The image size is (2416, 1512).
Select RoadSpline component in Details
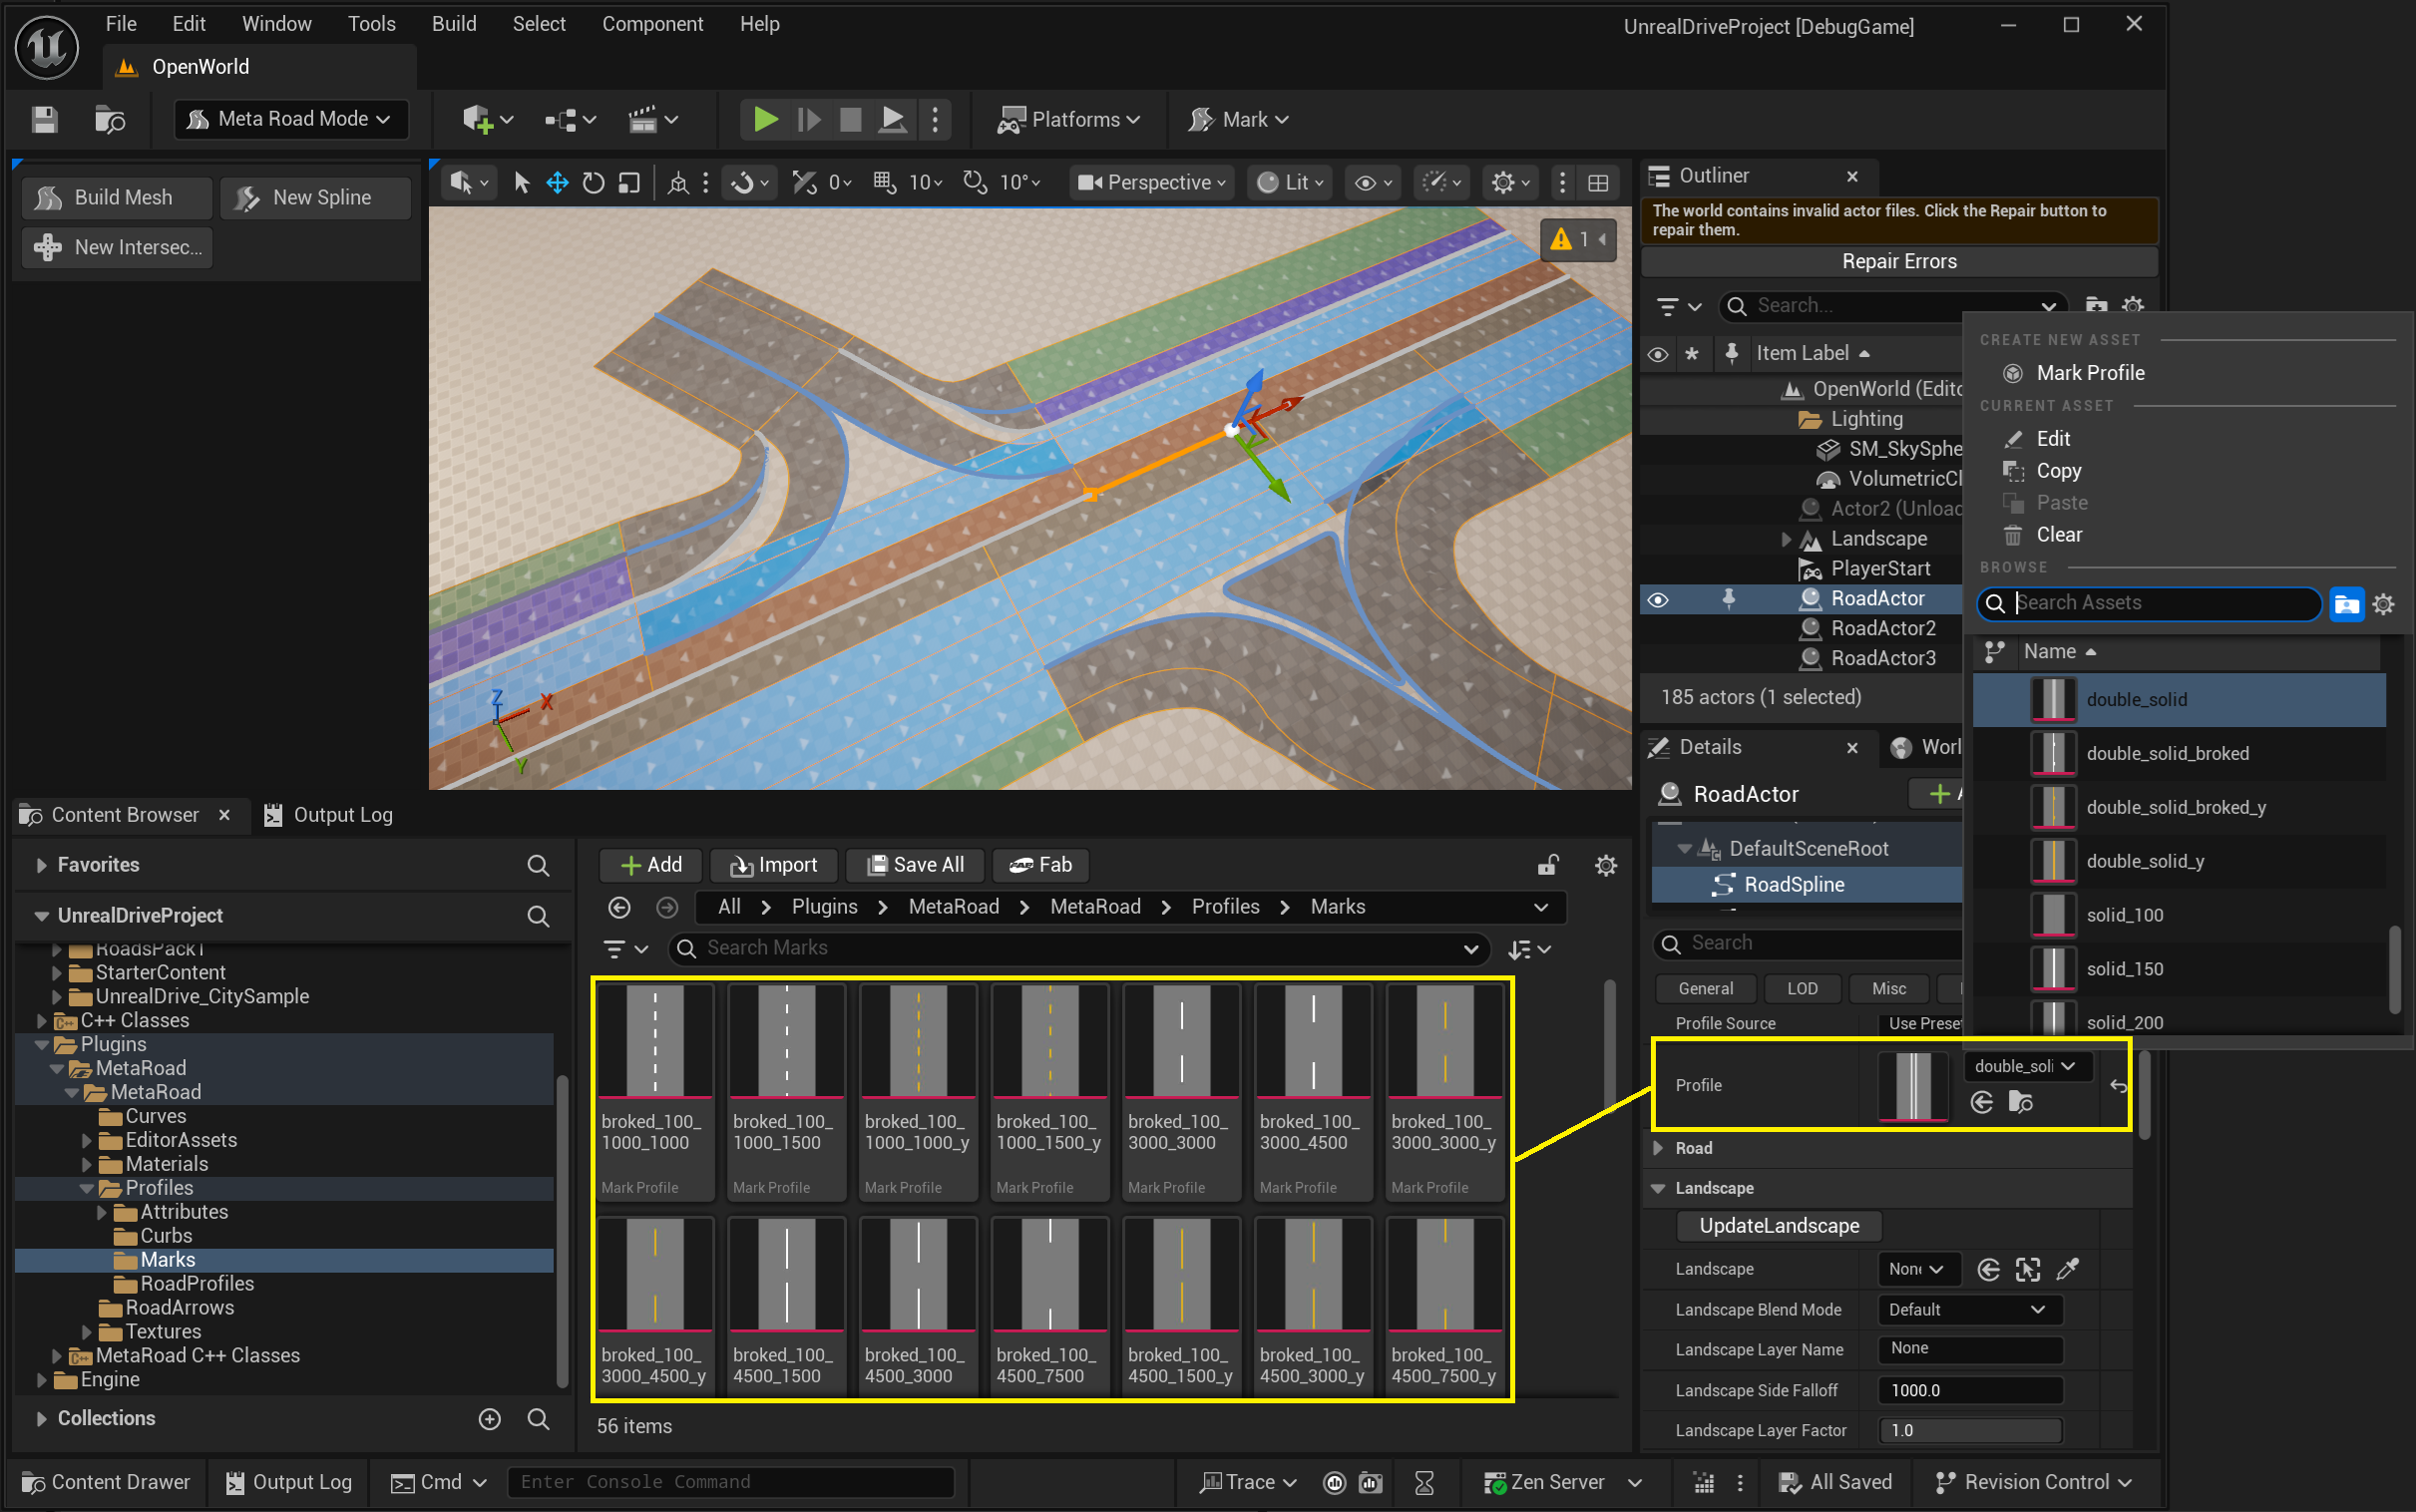pos(1793,885)
